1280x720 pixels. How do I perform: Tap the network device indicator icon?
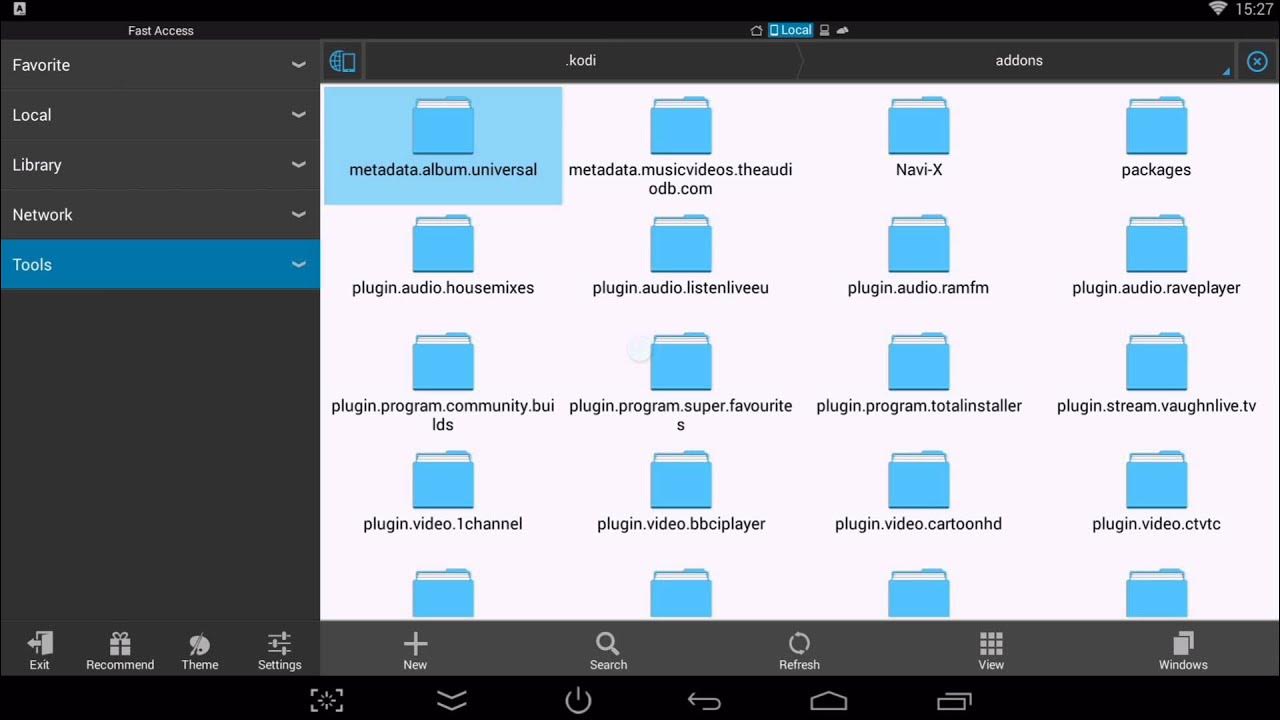[x=825, y=30]
